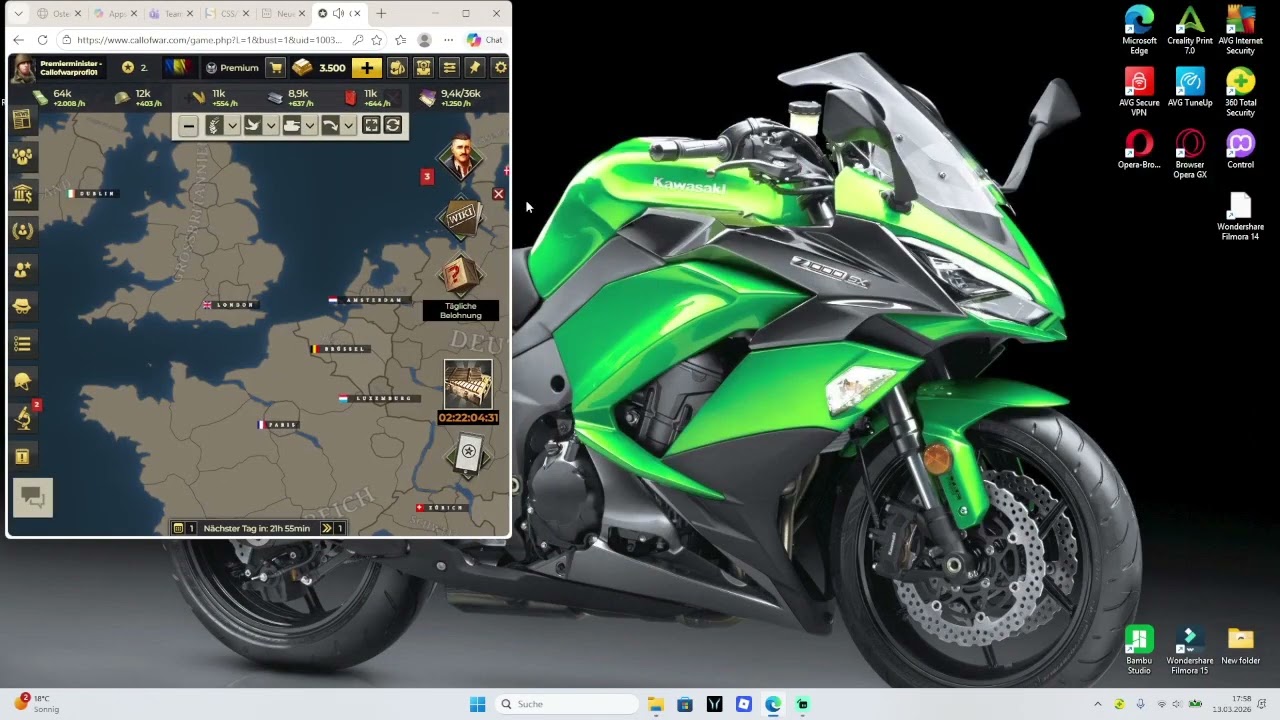This screenshot has width=1280, height=720.
Task: Open a new browser tab with plus
Action: (x=381, y=14)
